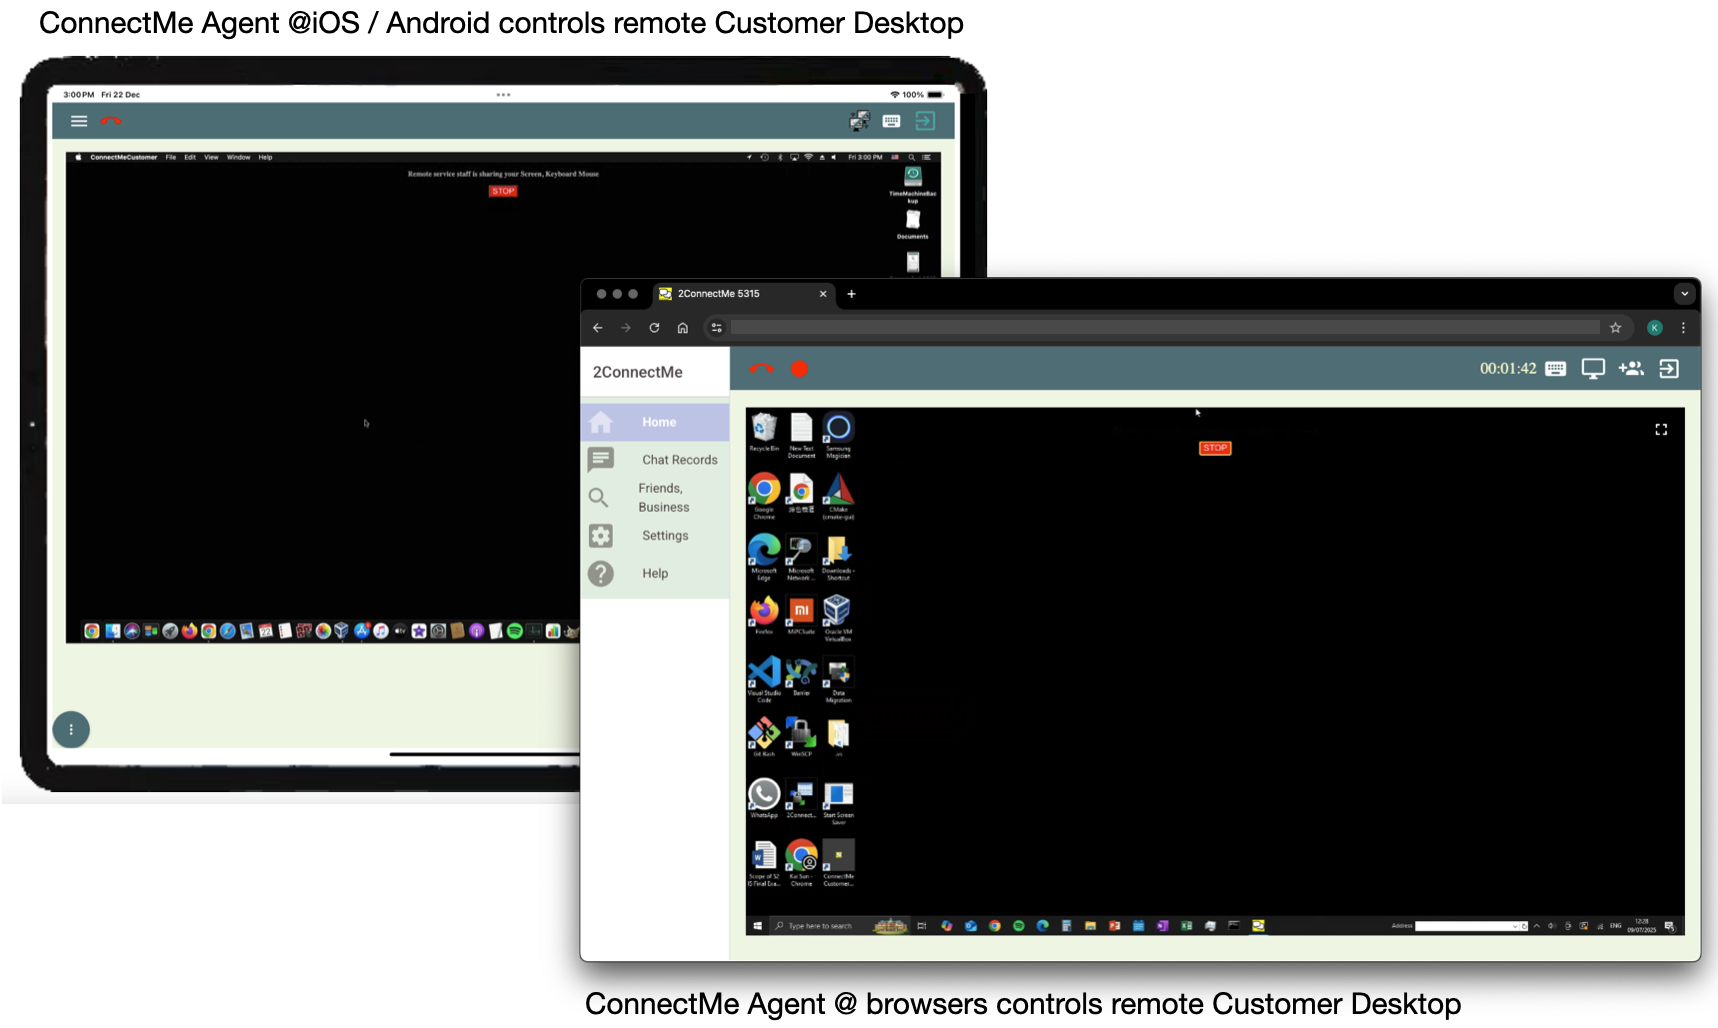Open Help in the 2ConnectMe sidebar
Screen dimensions: 1718x1028
655,574
